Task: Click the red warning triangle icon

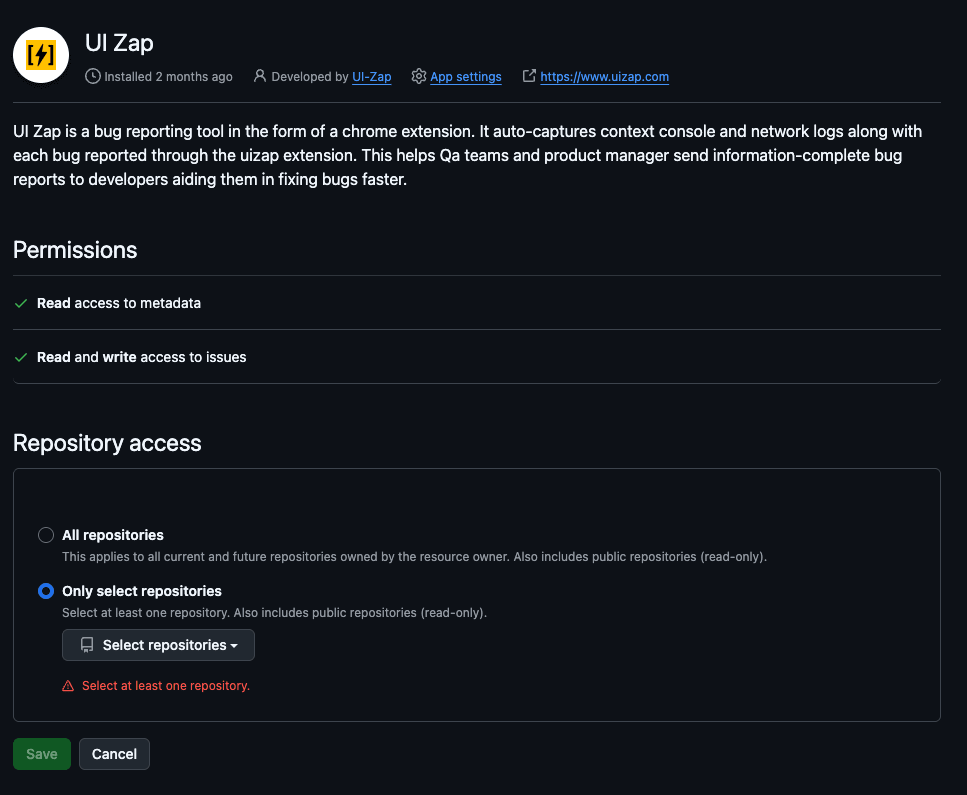Action: (68, 686)
